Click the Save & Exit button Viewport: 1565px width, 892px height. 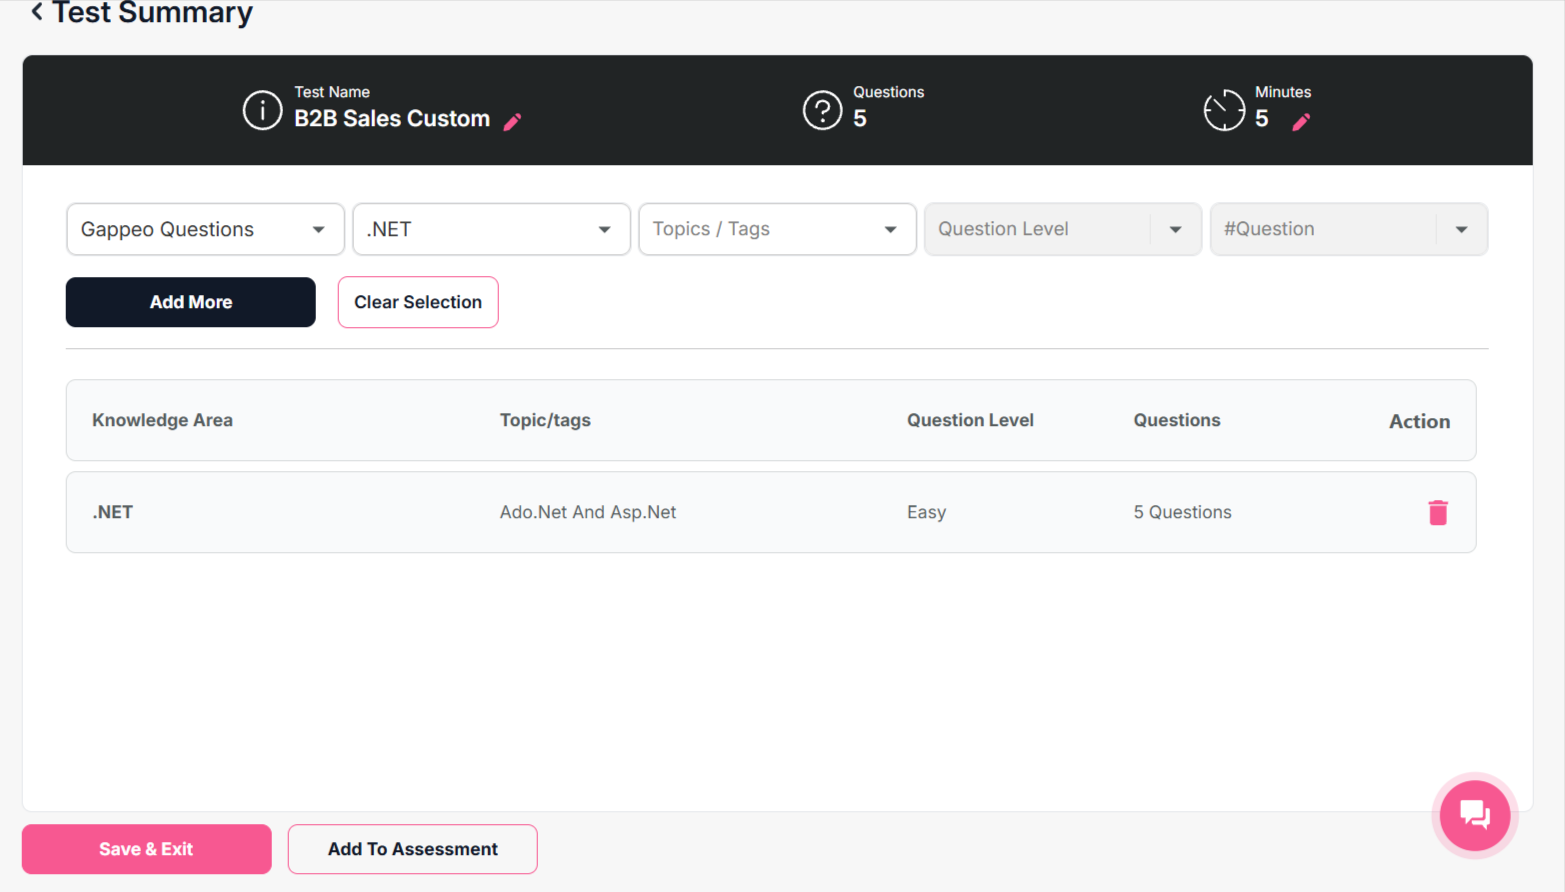(x=146, y=849)
